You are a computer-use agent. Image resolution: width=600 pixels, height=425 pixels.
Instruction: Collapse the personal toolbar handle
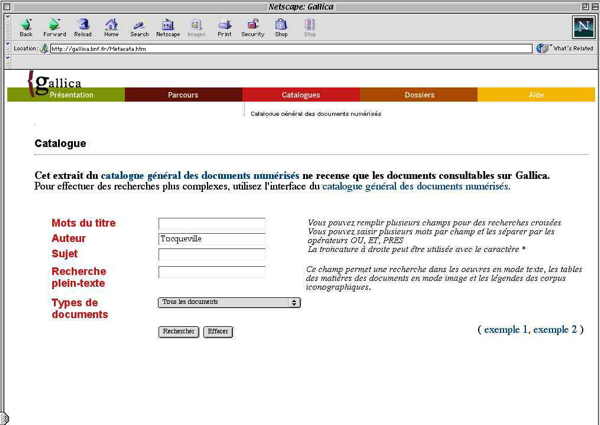coord(8,60)
